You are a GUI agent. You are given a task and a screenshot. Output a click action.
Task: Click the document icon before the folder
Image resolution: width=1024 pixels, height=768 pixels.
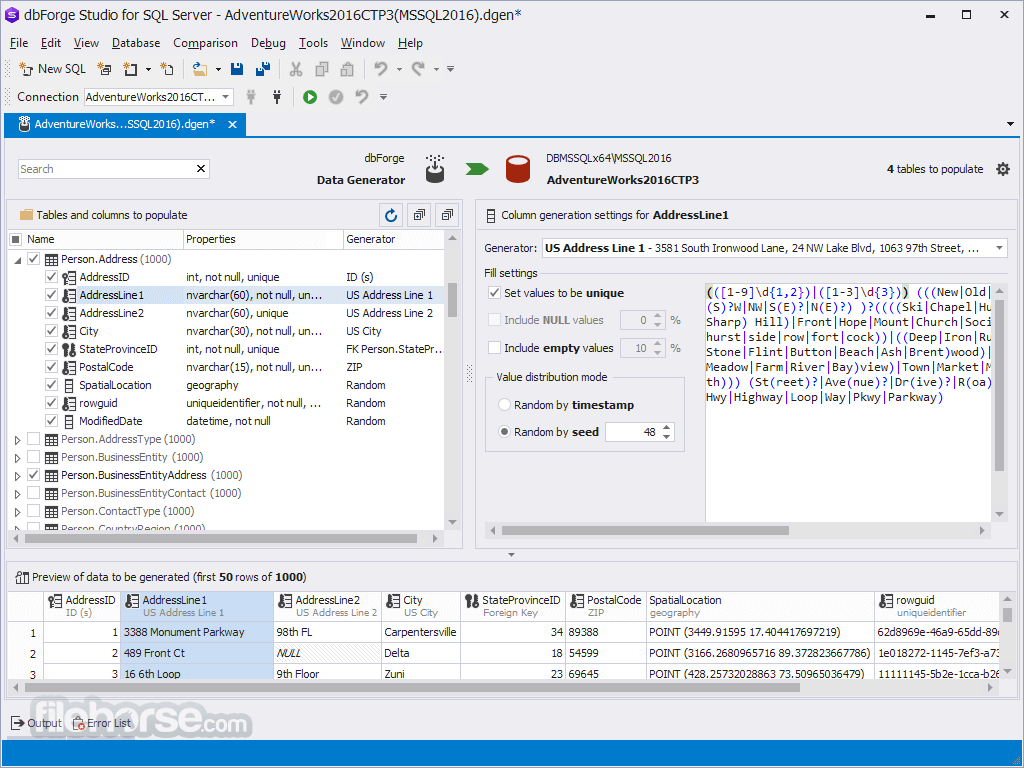click(x=167, y=69)
